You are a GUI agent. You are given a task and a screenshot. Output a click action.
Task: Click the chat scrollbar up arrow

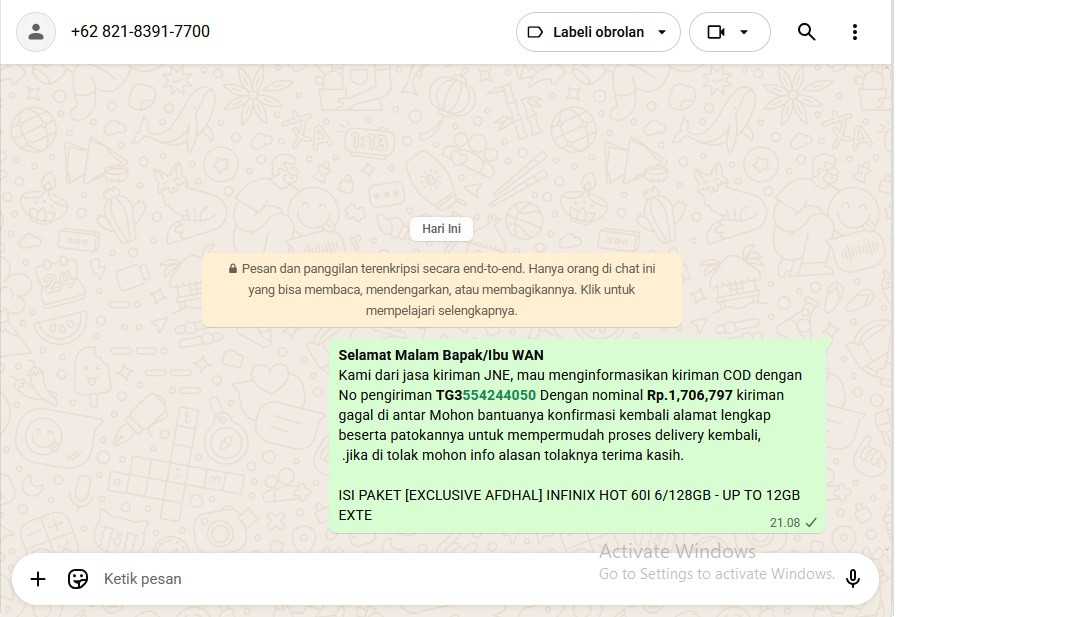(x=887, y=69)
